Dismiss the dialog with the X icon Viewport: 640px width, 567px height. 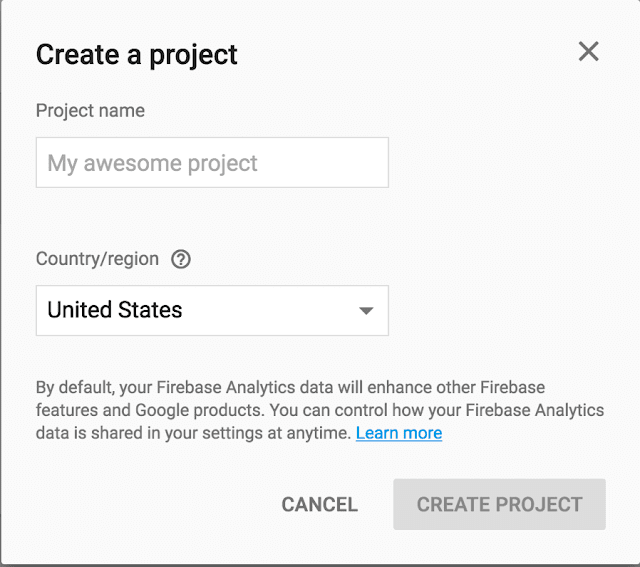coord(588,51)
